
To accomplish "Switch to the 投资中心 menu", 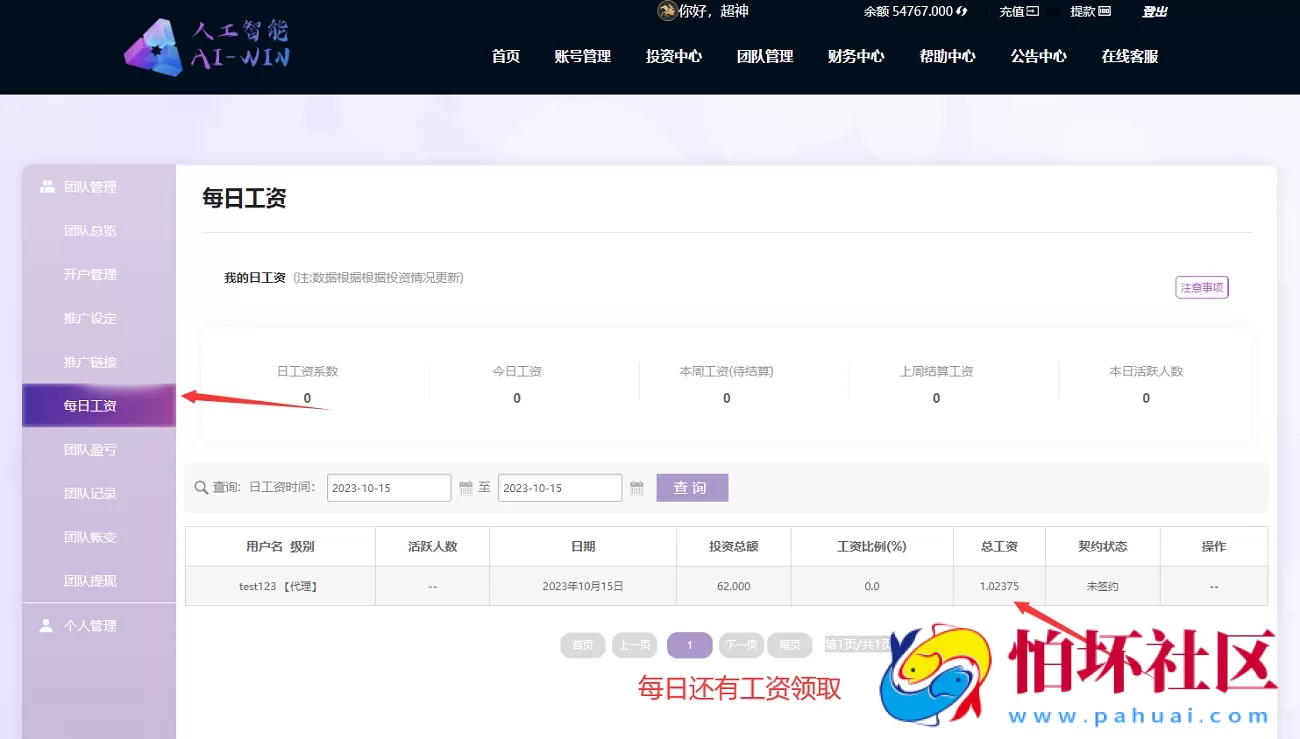I will pyautogui.click(x=673, y=57).
